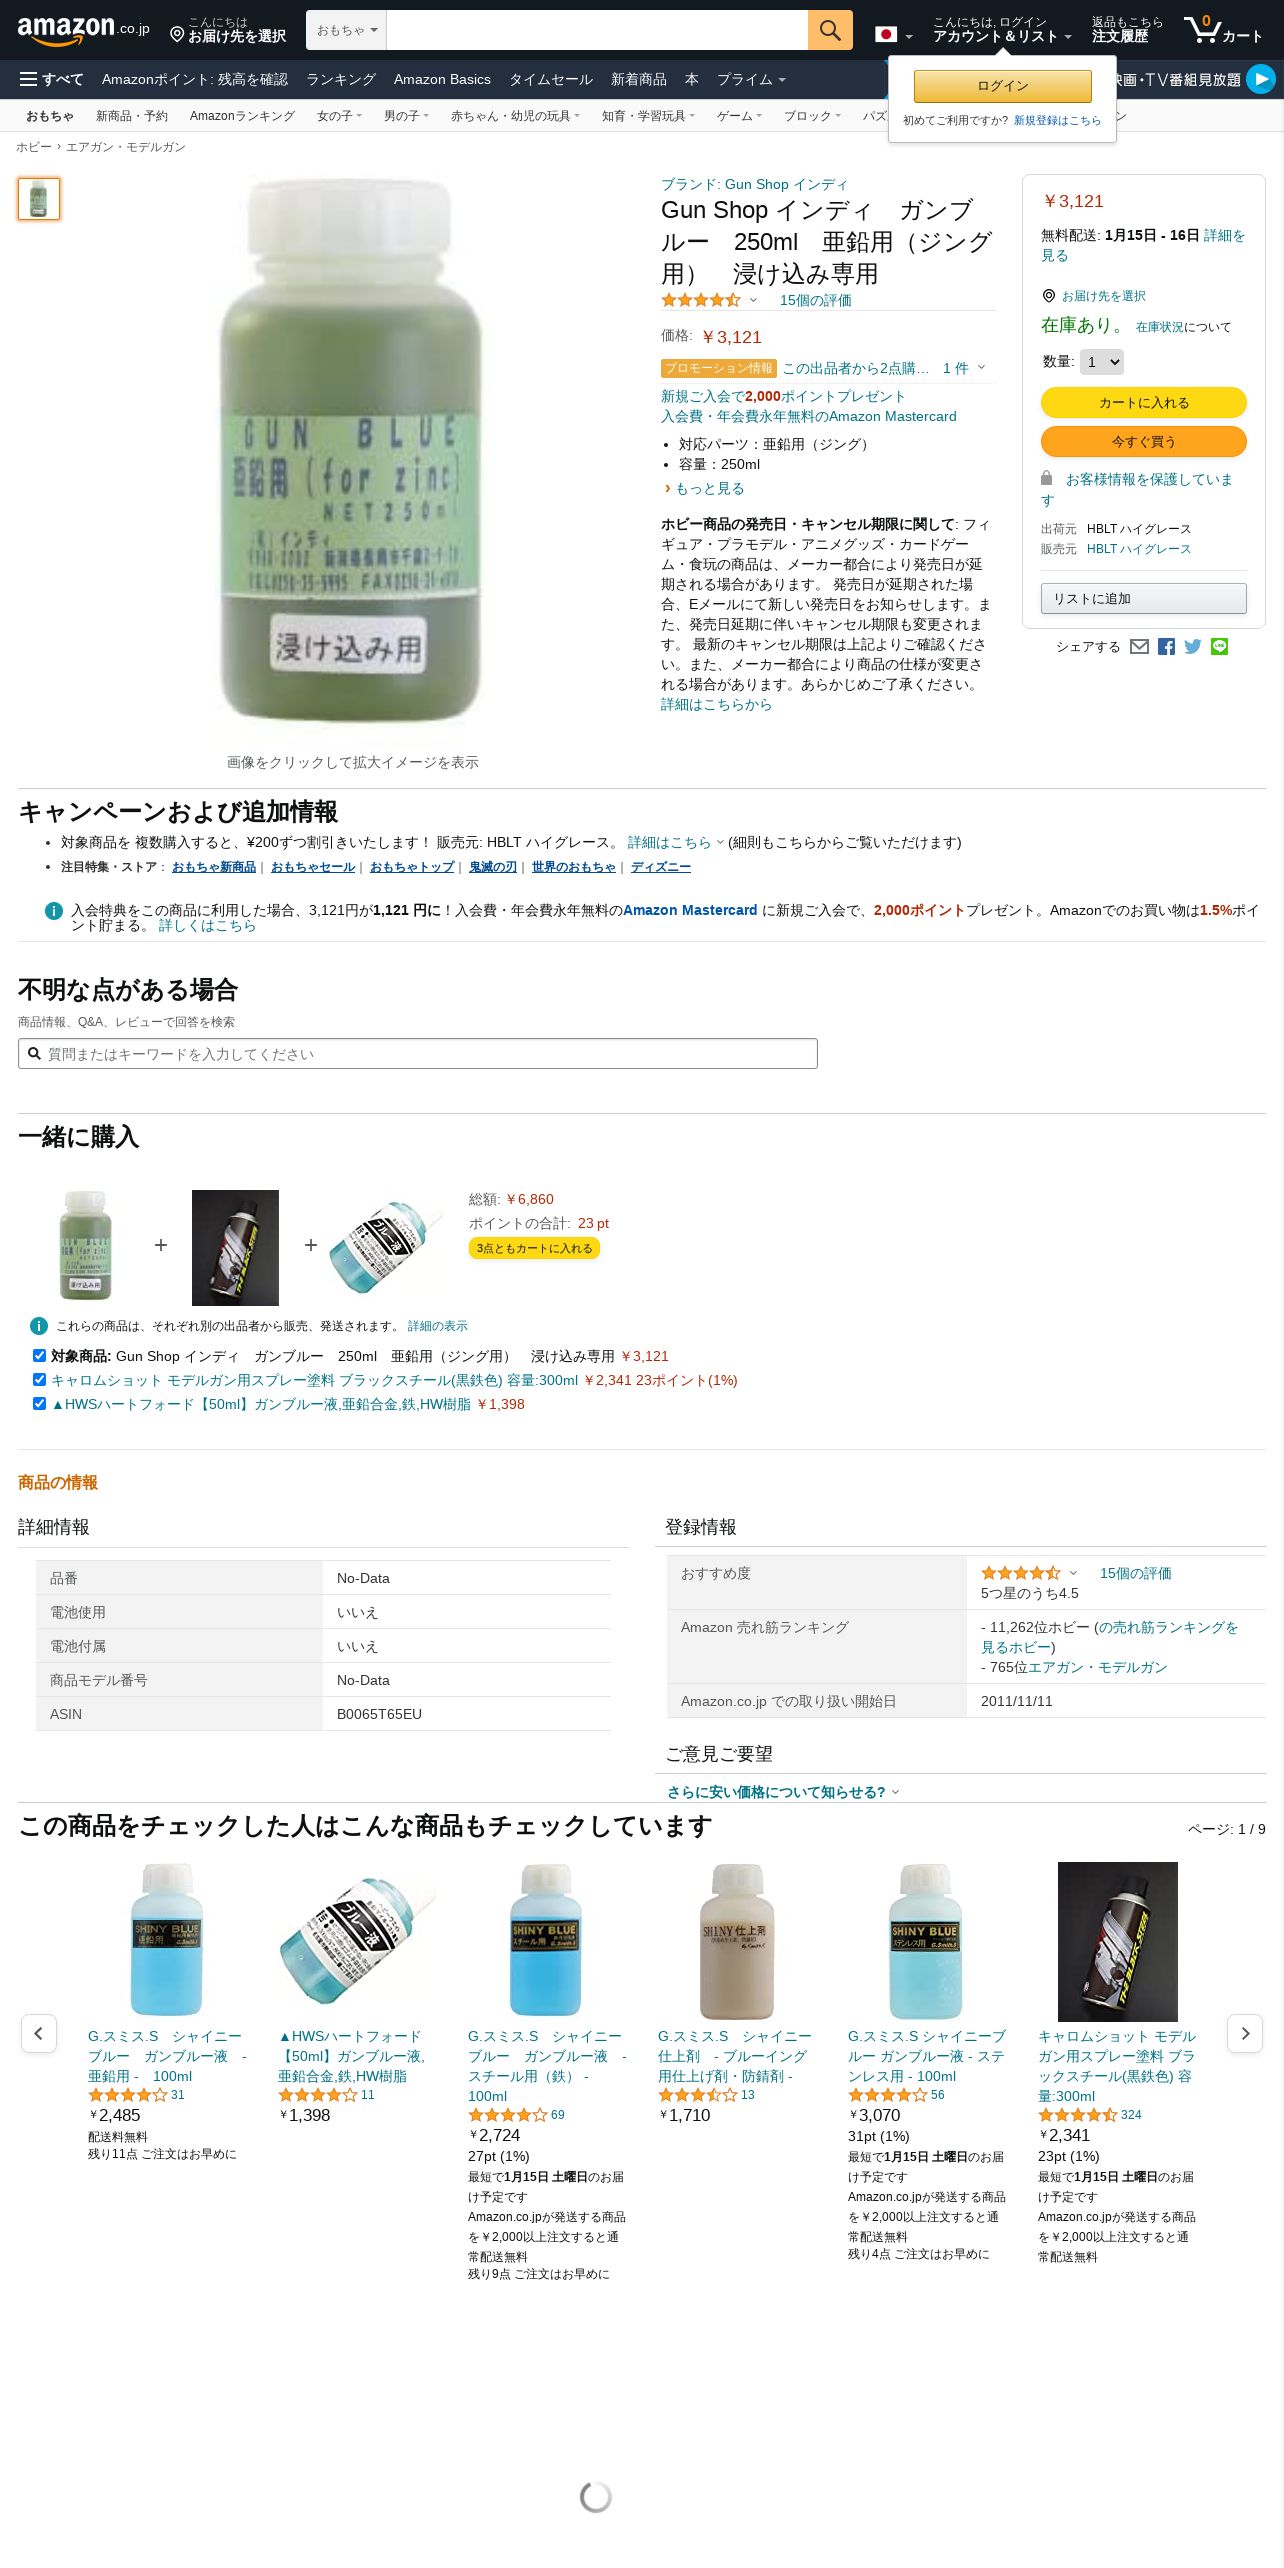Open the すべて hamburger menu
1284x2568 pixels.
click(51, 79)
